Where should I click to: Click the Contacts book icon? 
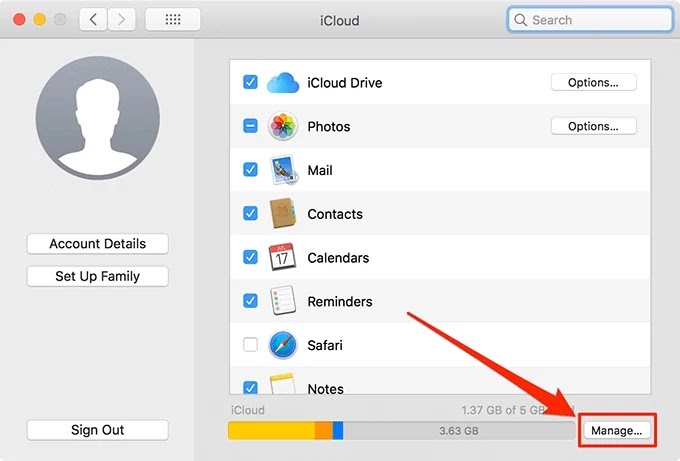pyautogui.click(x=283, y=213)
